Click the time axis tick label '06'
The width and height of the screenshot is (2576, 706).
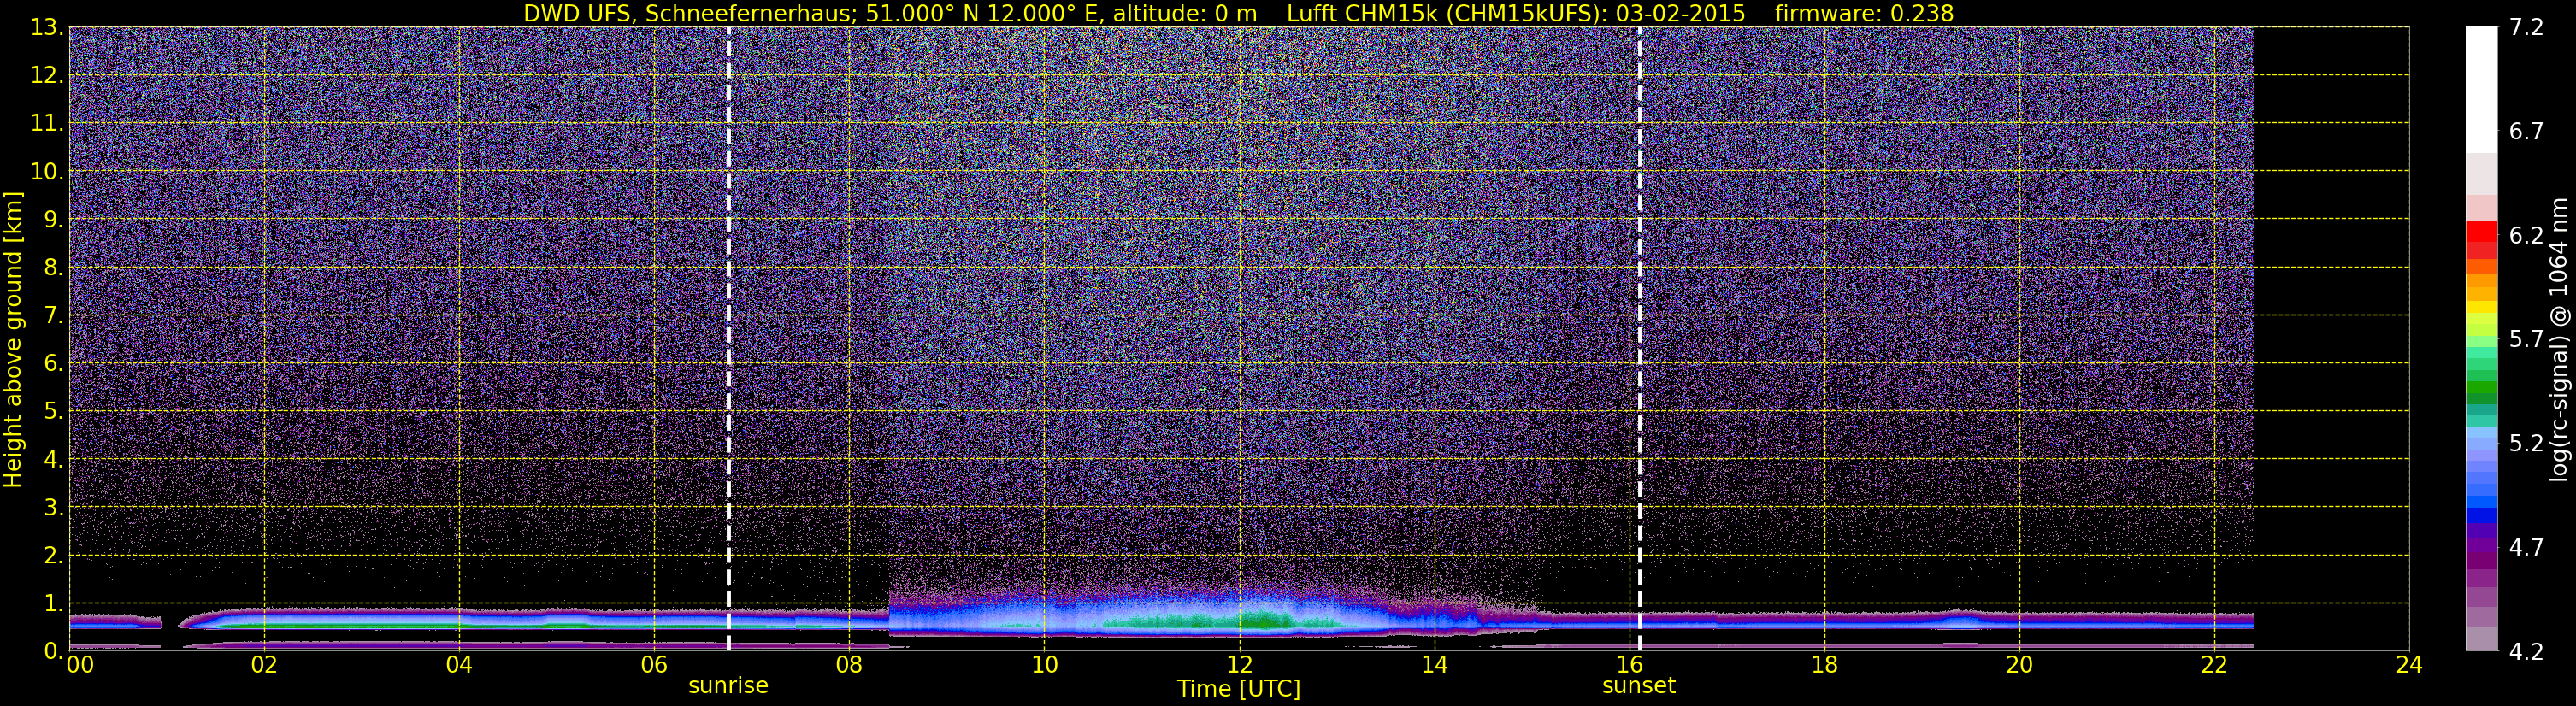[654, 665]
